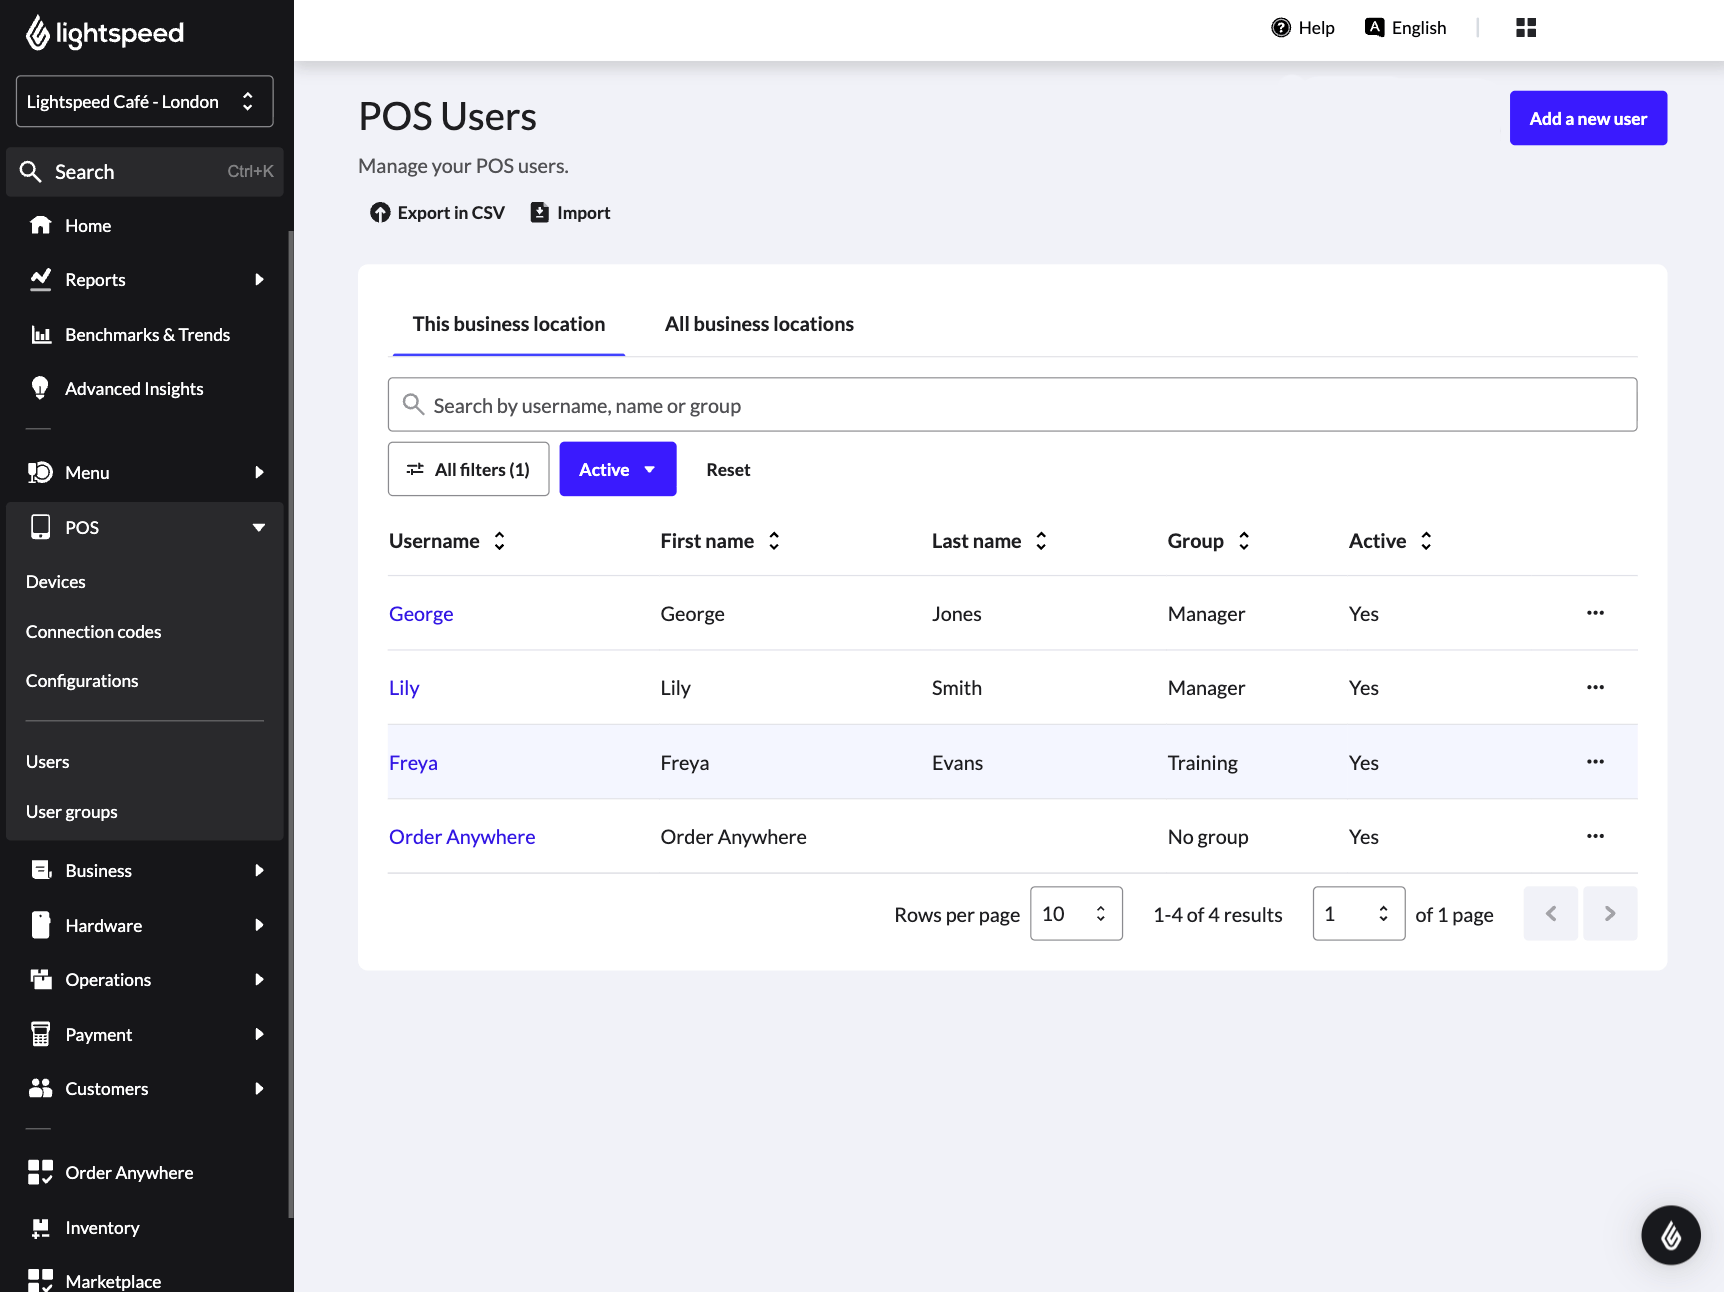Screen dimensions: 1724x1292
Task: Click the Import file icon
Action: pos(540,213)
